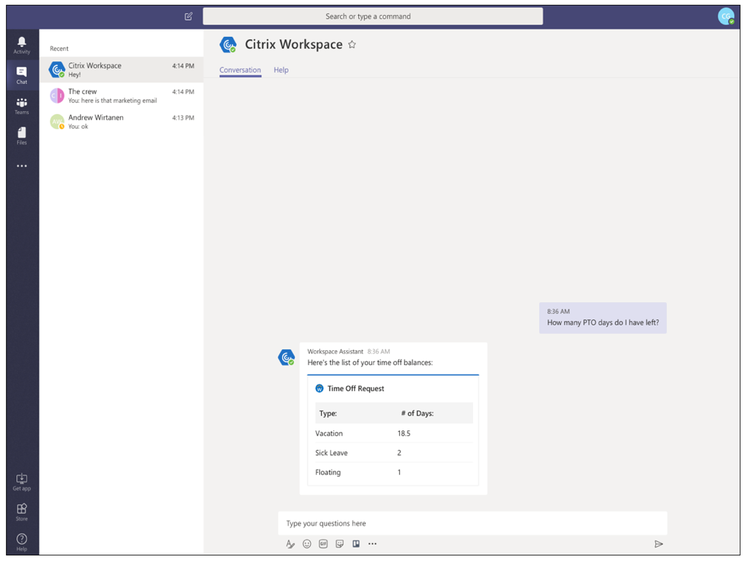Click Citrix Workspace header logo
750x565 pixels.
pyautogui.click(x=228, y=44)
